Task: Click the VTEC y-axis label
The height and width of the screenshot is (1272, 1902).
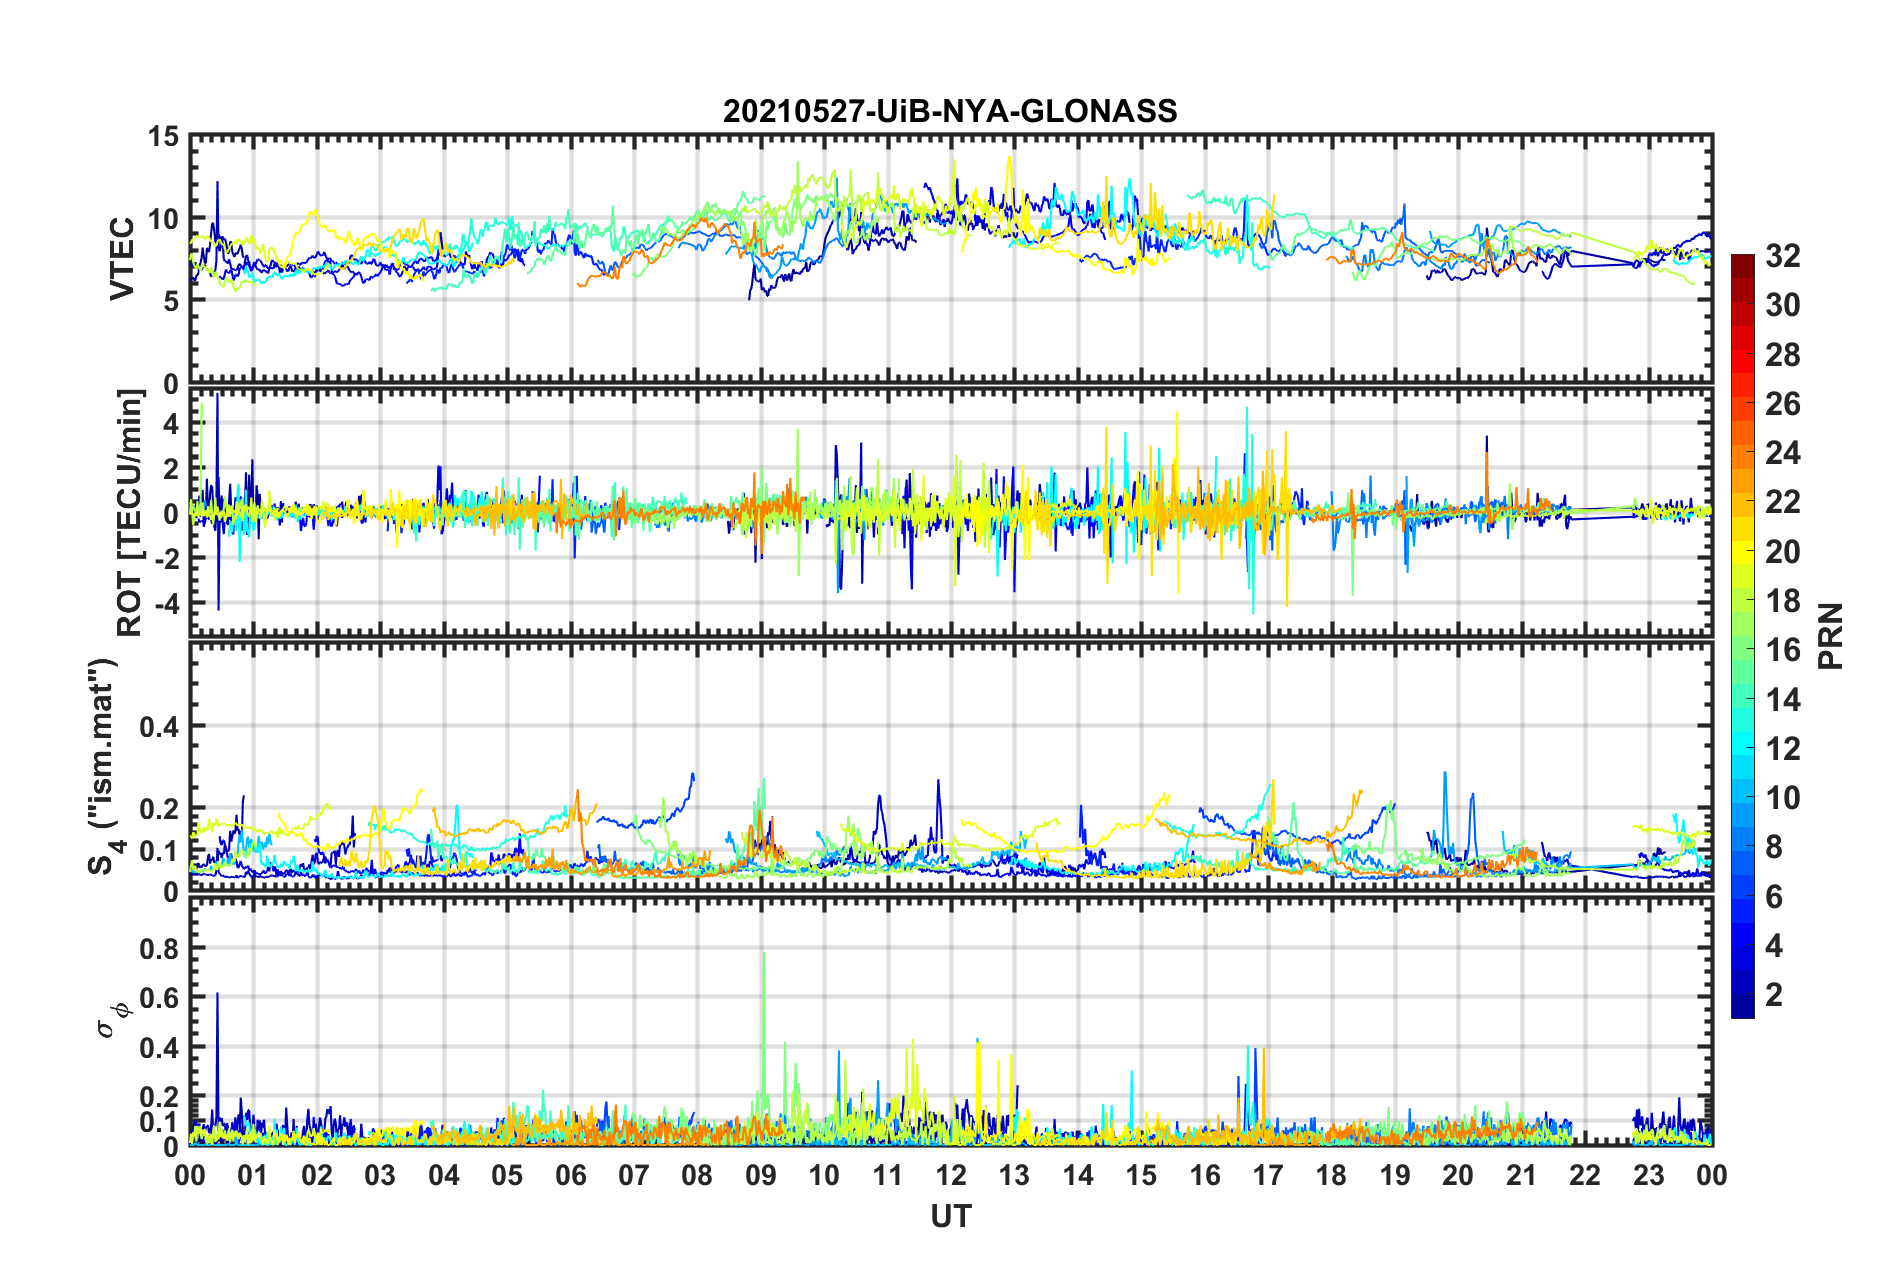Action: [x=122, y=258]
